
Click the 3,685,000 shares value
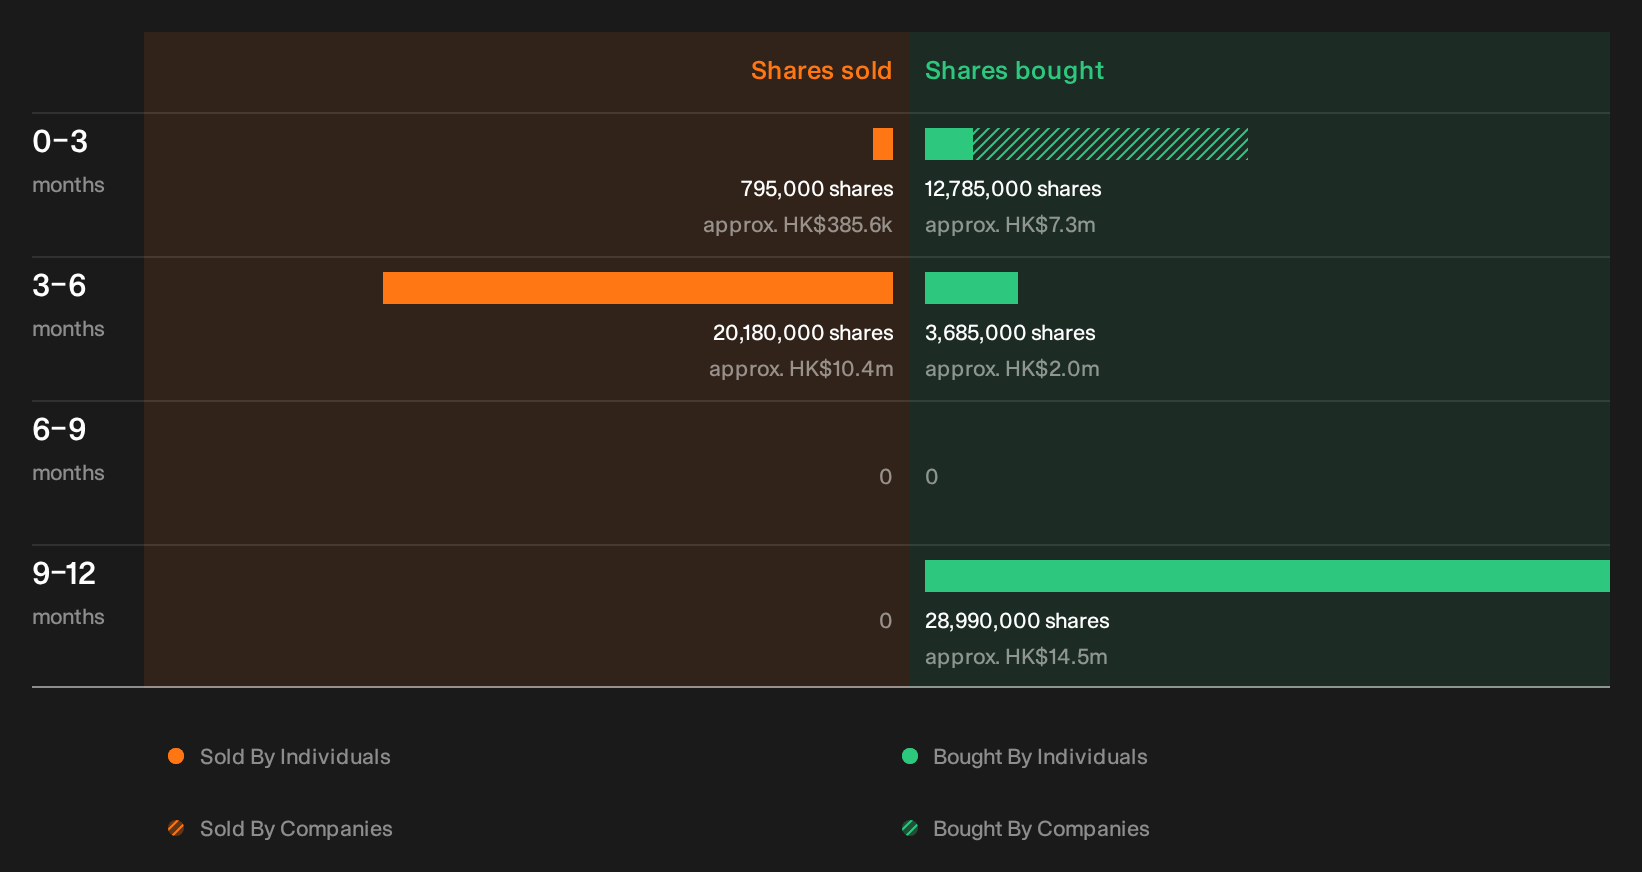1010,333
